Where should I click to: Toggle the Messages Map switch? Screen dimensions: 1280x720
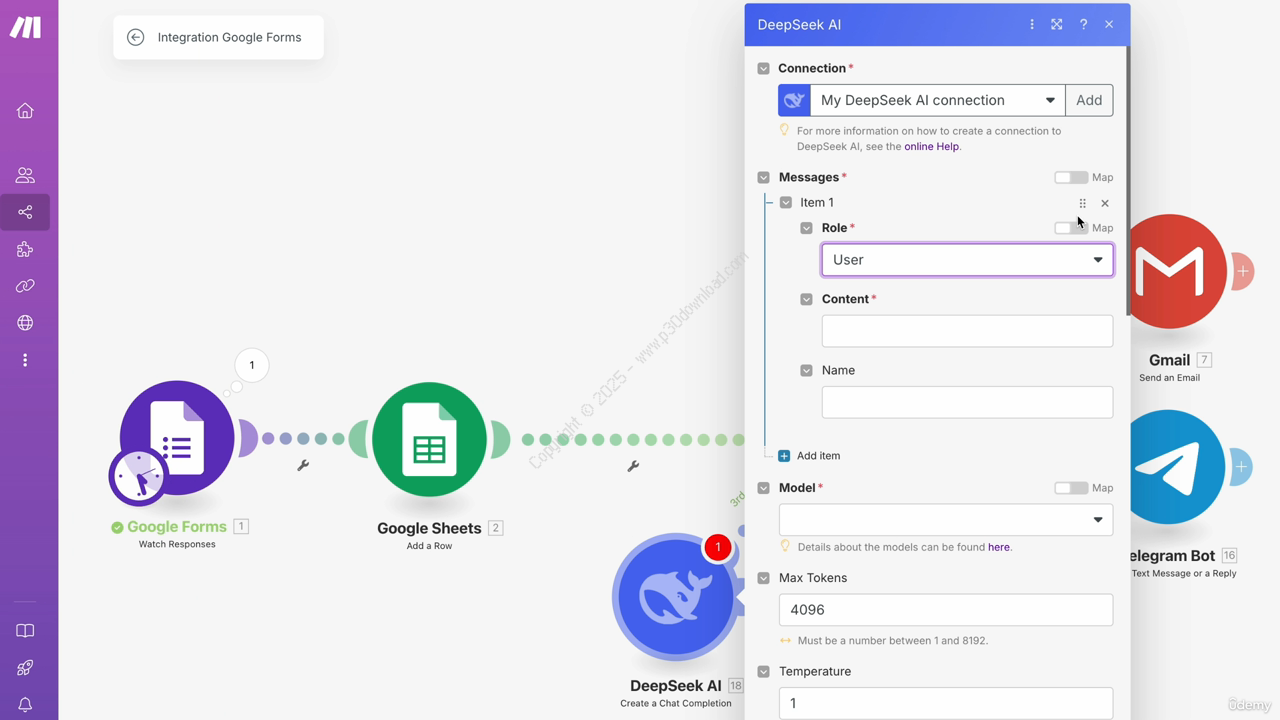point(1071,177)
